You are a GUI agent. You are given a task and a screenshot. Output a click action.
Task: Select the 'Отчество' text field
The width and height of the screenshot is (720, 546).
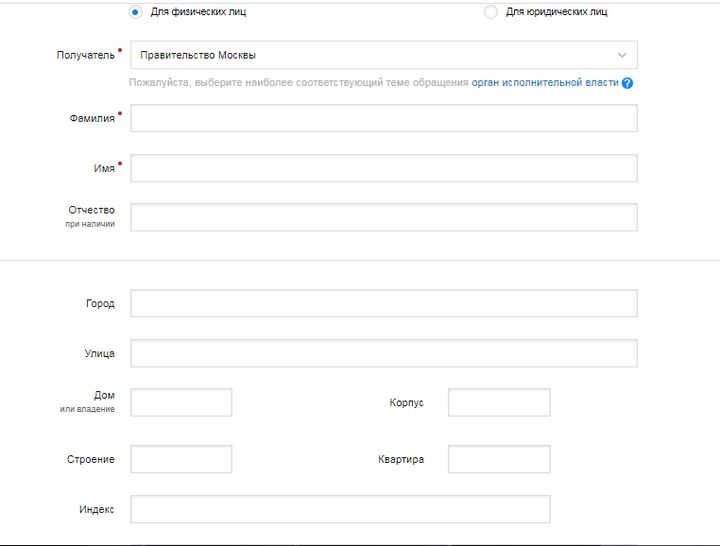(383, 217)
